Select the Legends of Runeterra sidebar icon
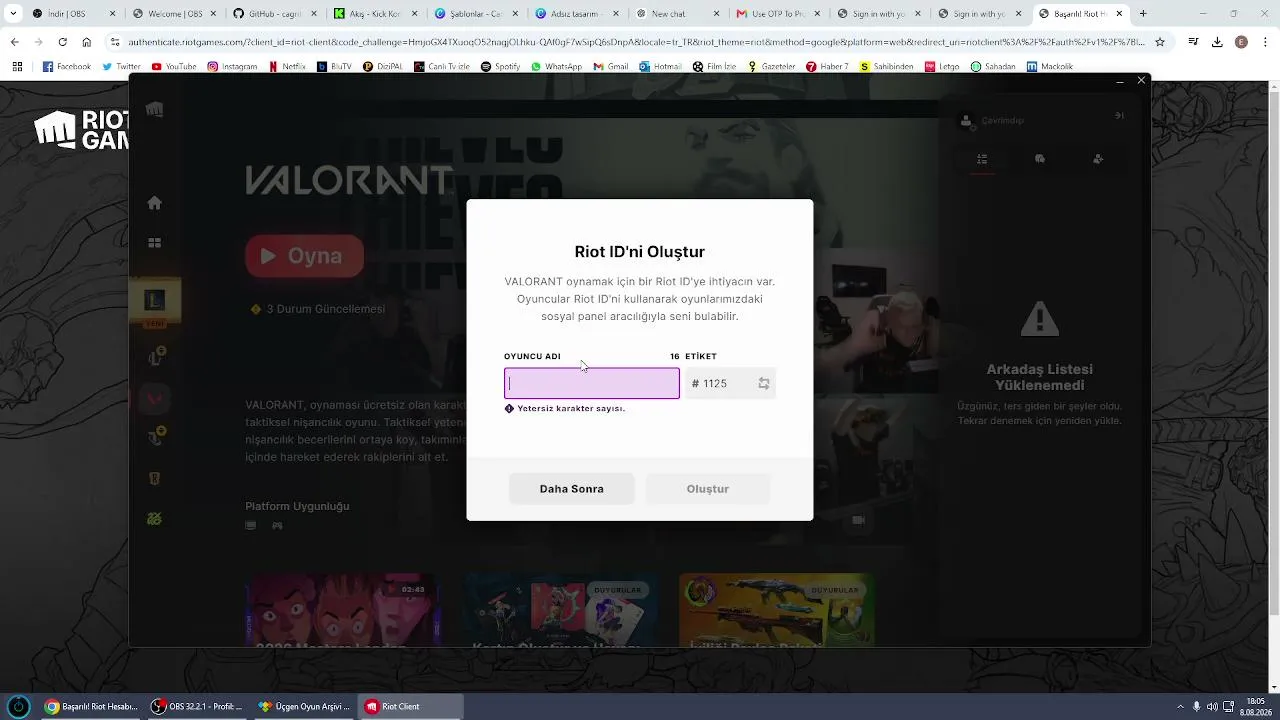The height and width of the screenshot is (720, 1280). pyautogui.click(x=154, y=478)
